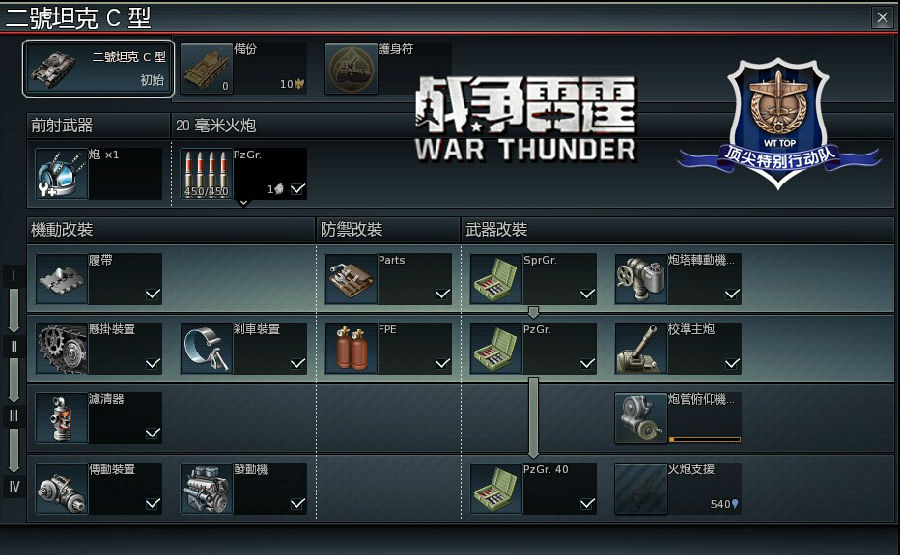The height and width of the screenshot is (555, 900).
Task: Select the 履帶 tracks modification icon
Action: pos(62,279)
